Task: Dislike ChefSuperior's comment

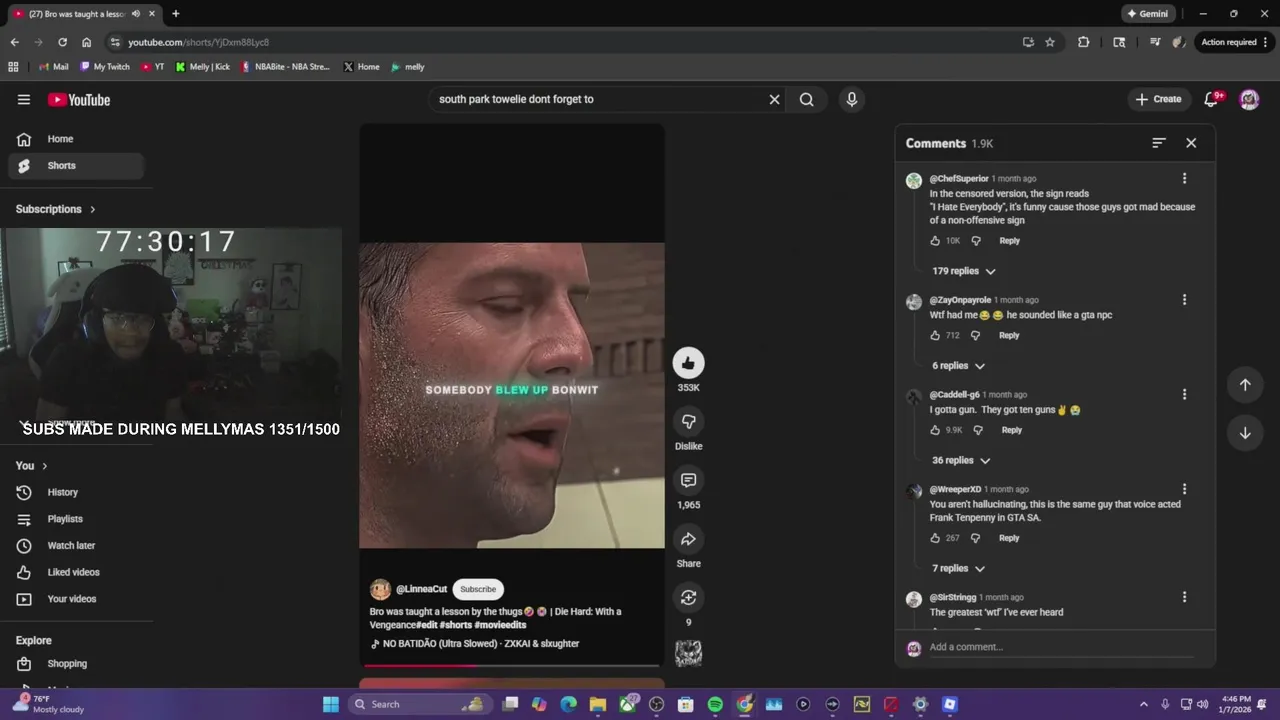Action: [x=976, y=241]
